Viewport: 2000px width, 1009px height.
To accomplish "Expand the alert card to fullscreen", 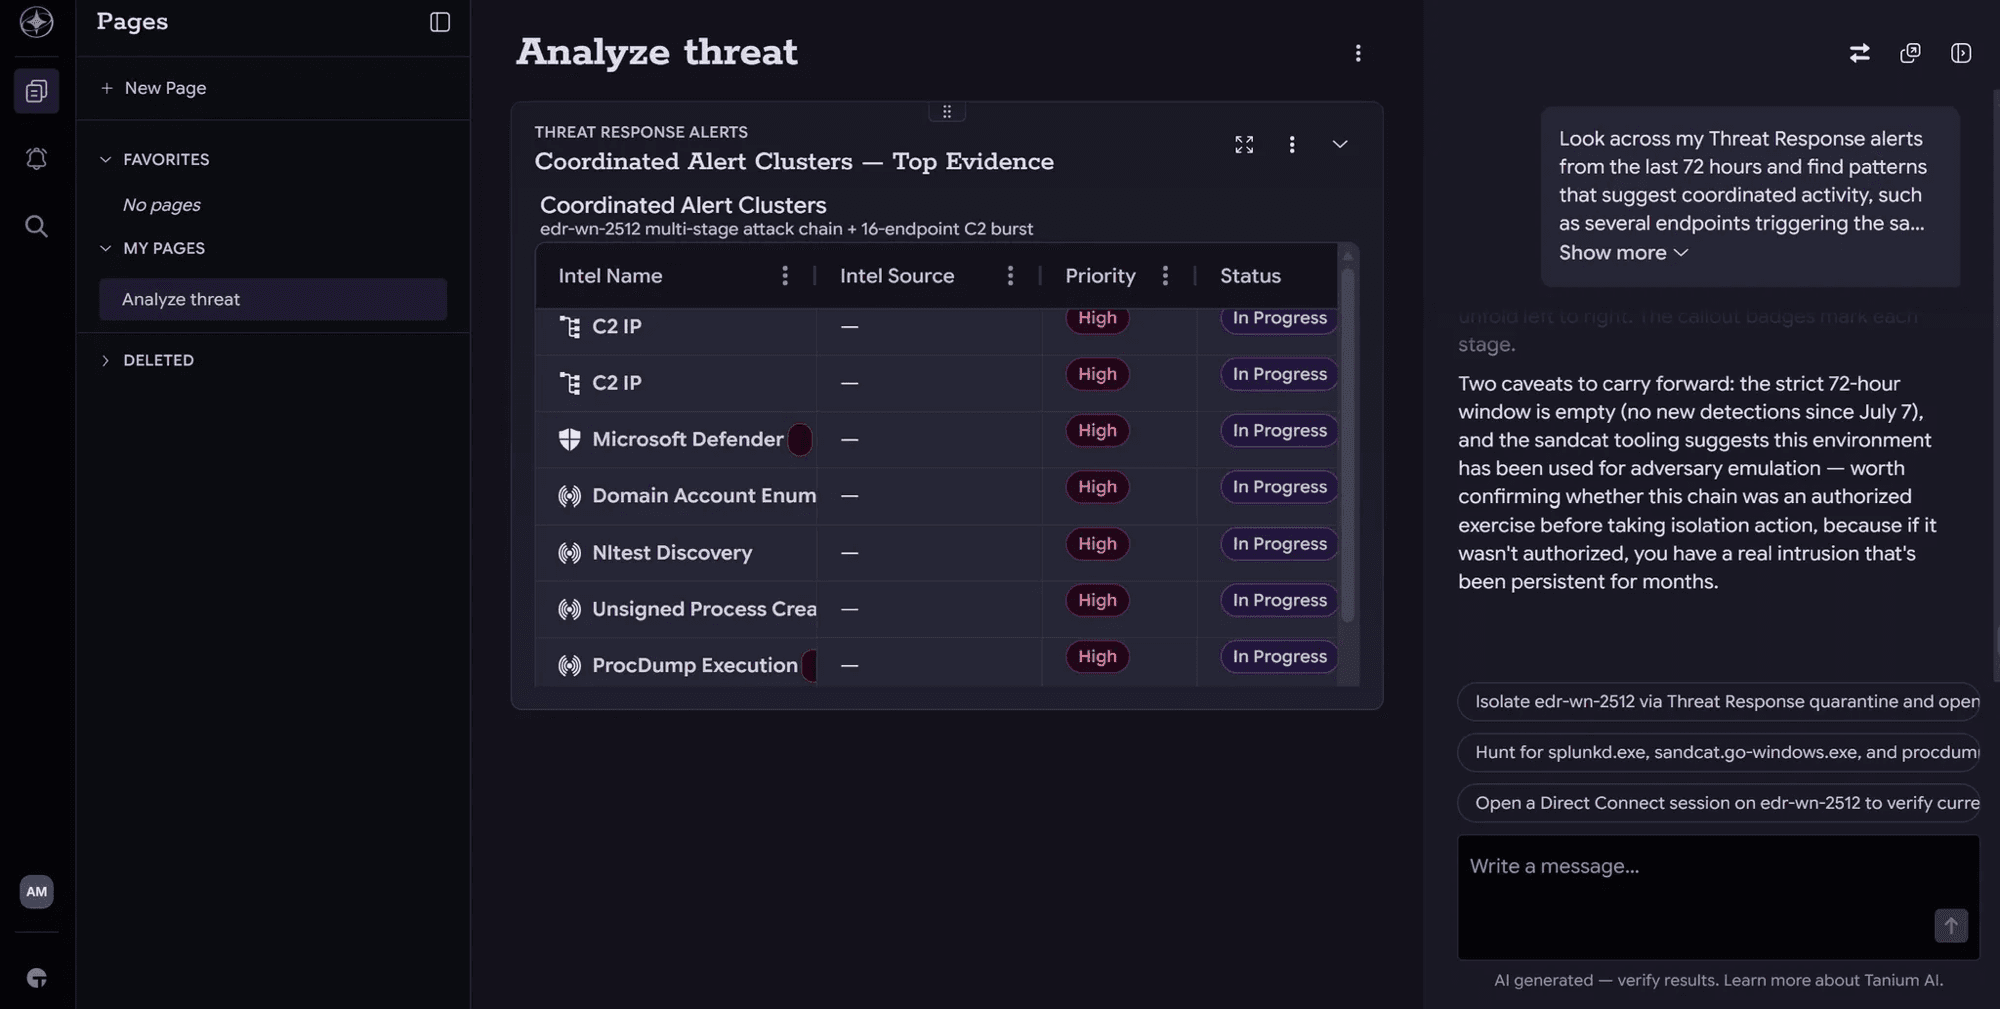I will coord(1243,145).
